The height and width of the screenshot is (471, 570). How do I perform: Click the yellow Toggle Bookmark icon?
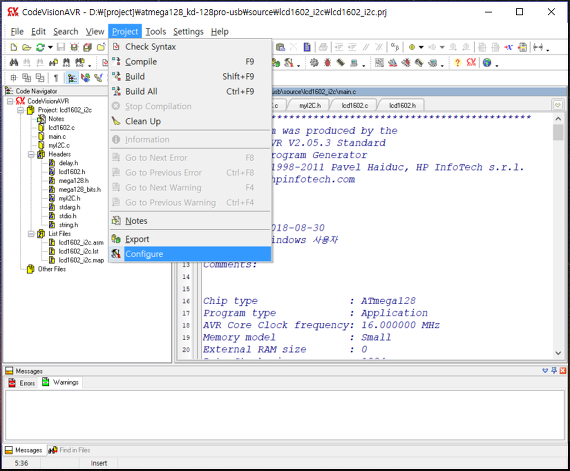coord(412,47)
